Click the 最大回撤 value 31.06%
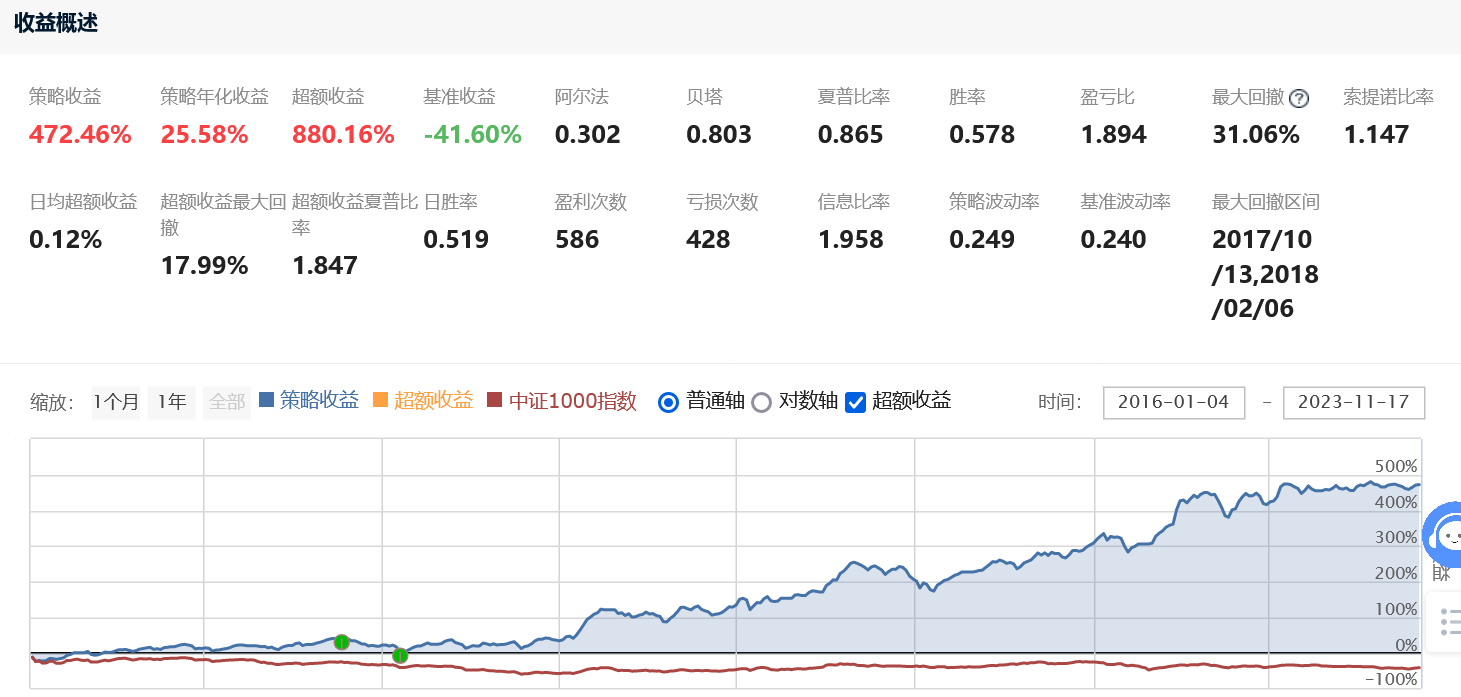1461x697 pixels. [x=1256, y=135]
